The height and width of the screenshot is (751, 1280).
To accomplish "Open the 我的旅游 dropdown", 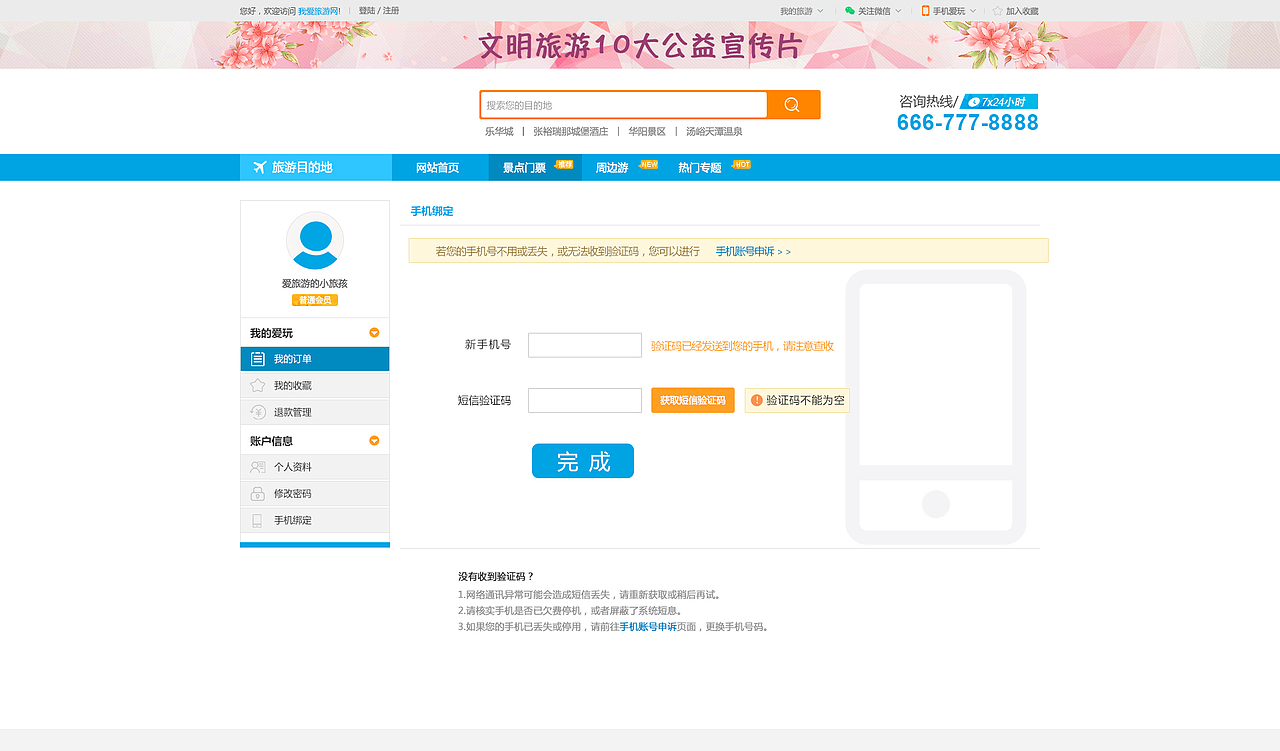I will coord(800,11).
